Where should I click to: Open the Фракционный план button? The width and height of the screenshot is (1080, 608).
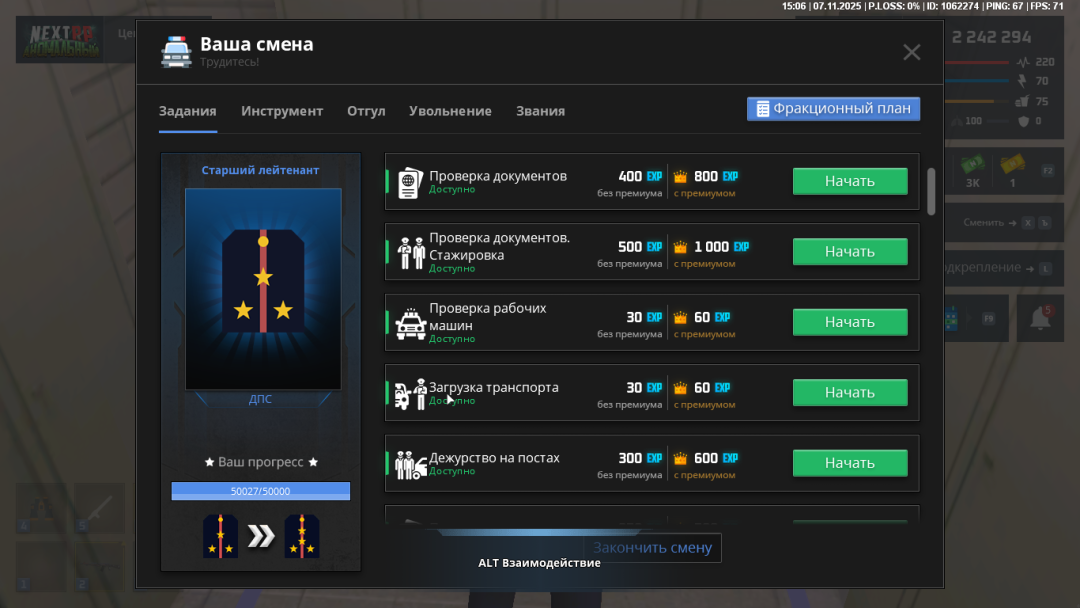coord(833,109)
